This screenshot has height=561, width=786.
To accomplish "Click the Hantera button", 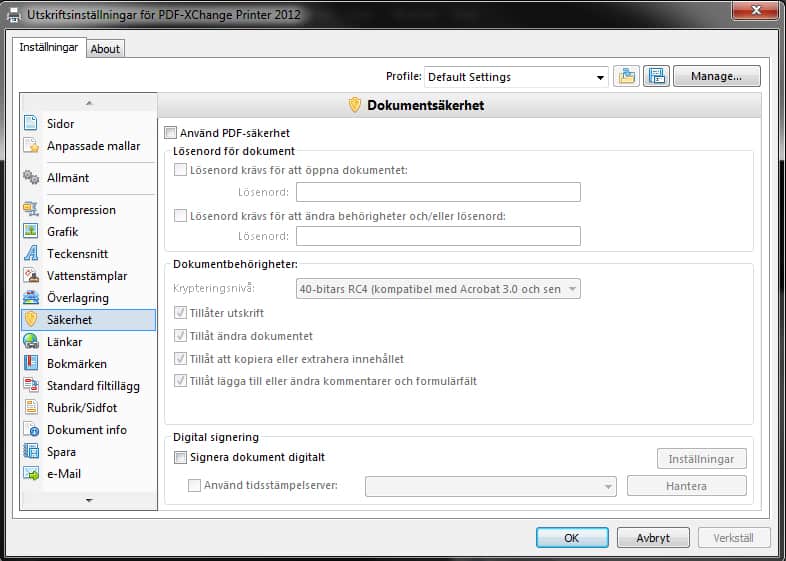I will (x=687, y=486).
